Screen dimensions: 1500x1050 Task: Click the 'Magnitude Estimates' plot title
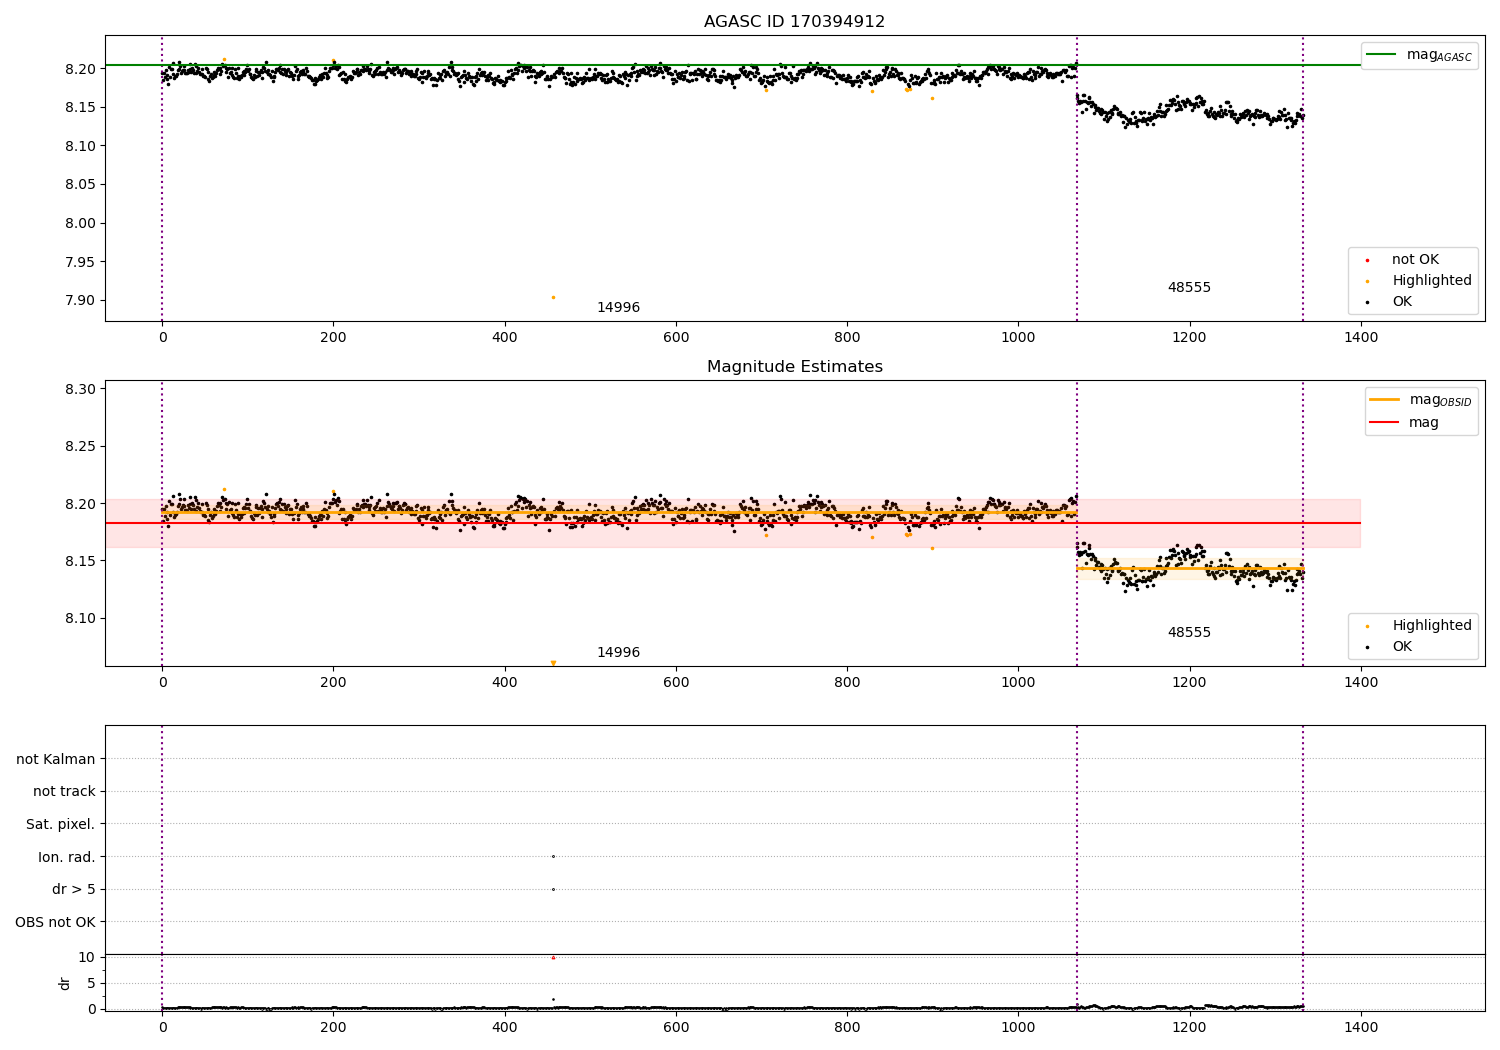[x=794, y=367]
